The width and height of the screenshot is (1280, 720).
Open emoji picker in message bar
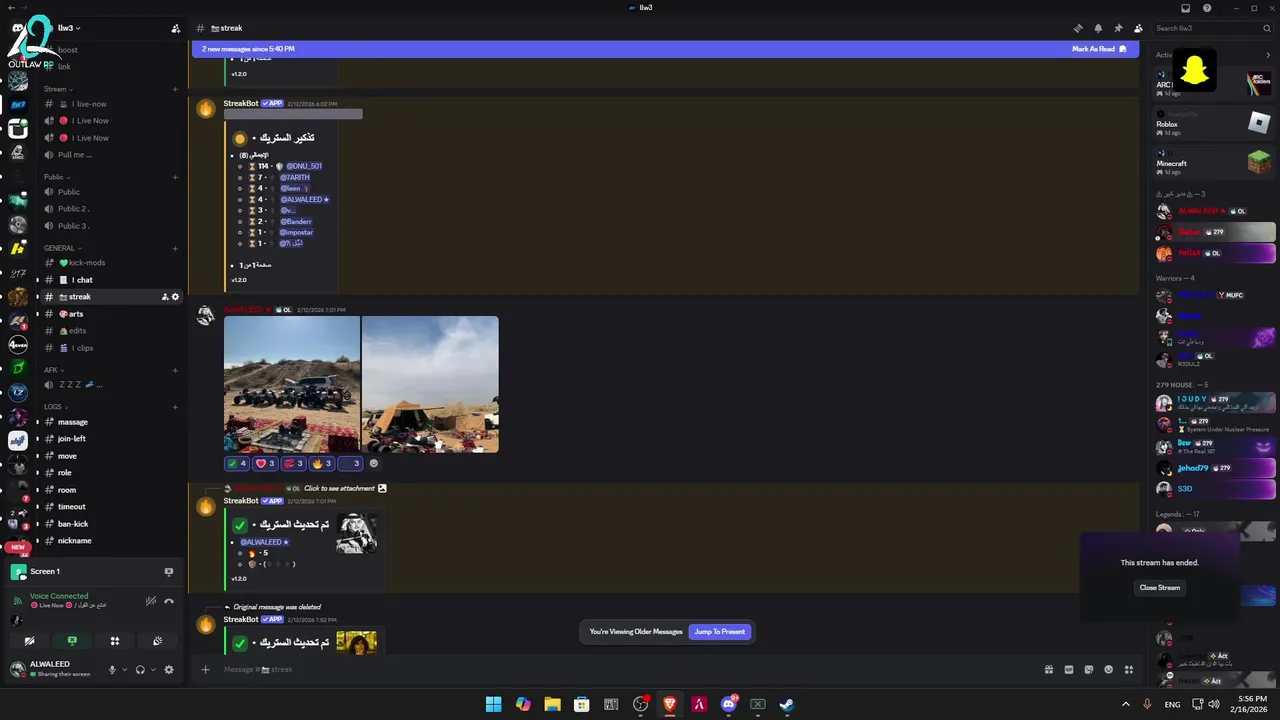click(1108, 669)
